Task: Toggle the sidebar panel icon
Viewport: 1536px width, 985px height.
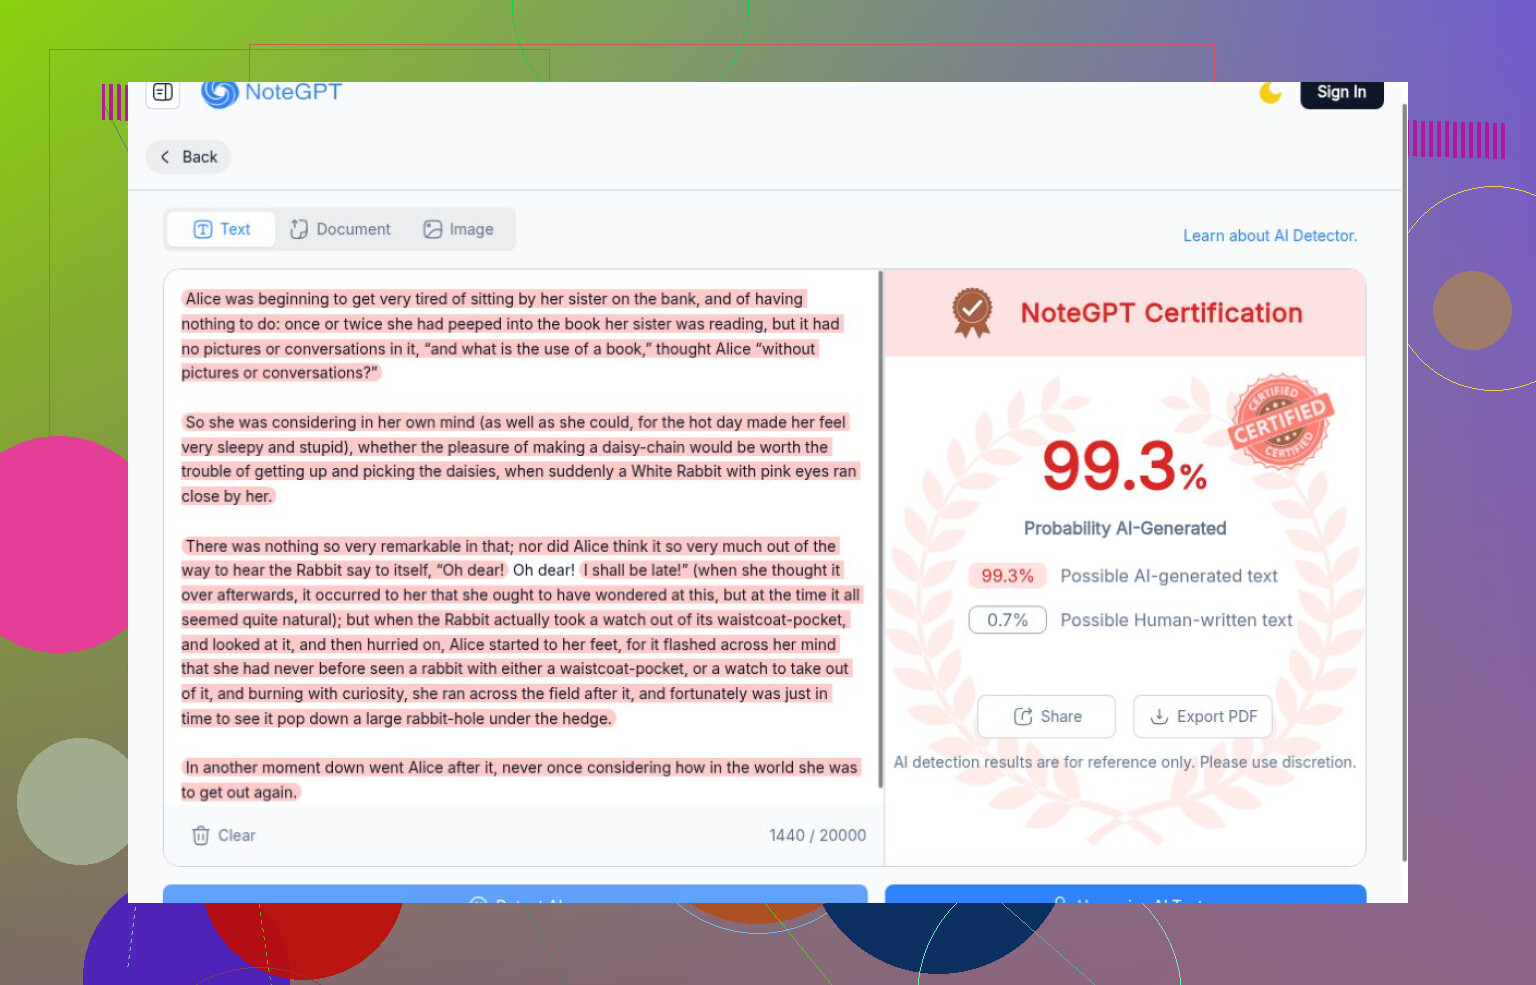Action: [163, 93]
